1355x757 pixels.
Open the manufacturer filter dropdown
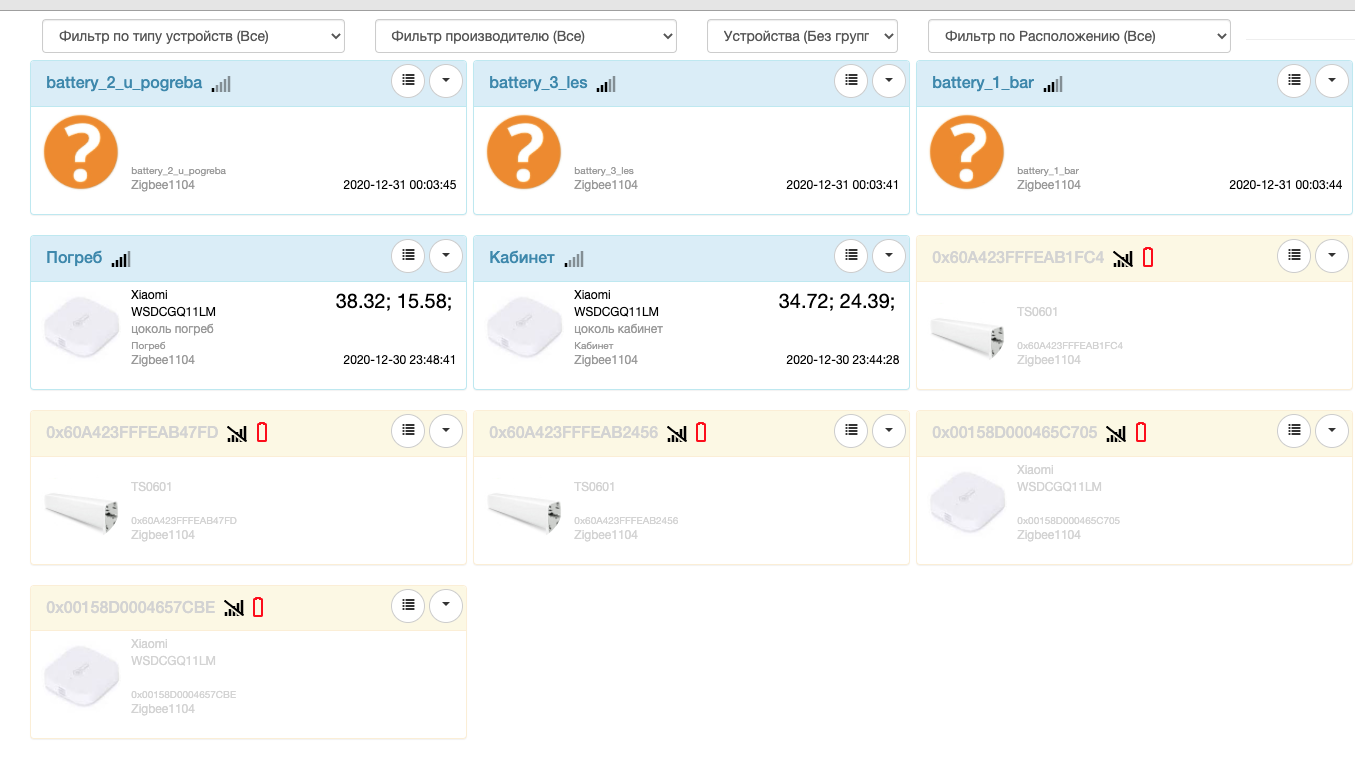526,36
